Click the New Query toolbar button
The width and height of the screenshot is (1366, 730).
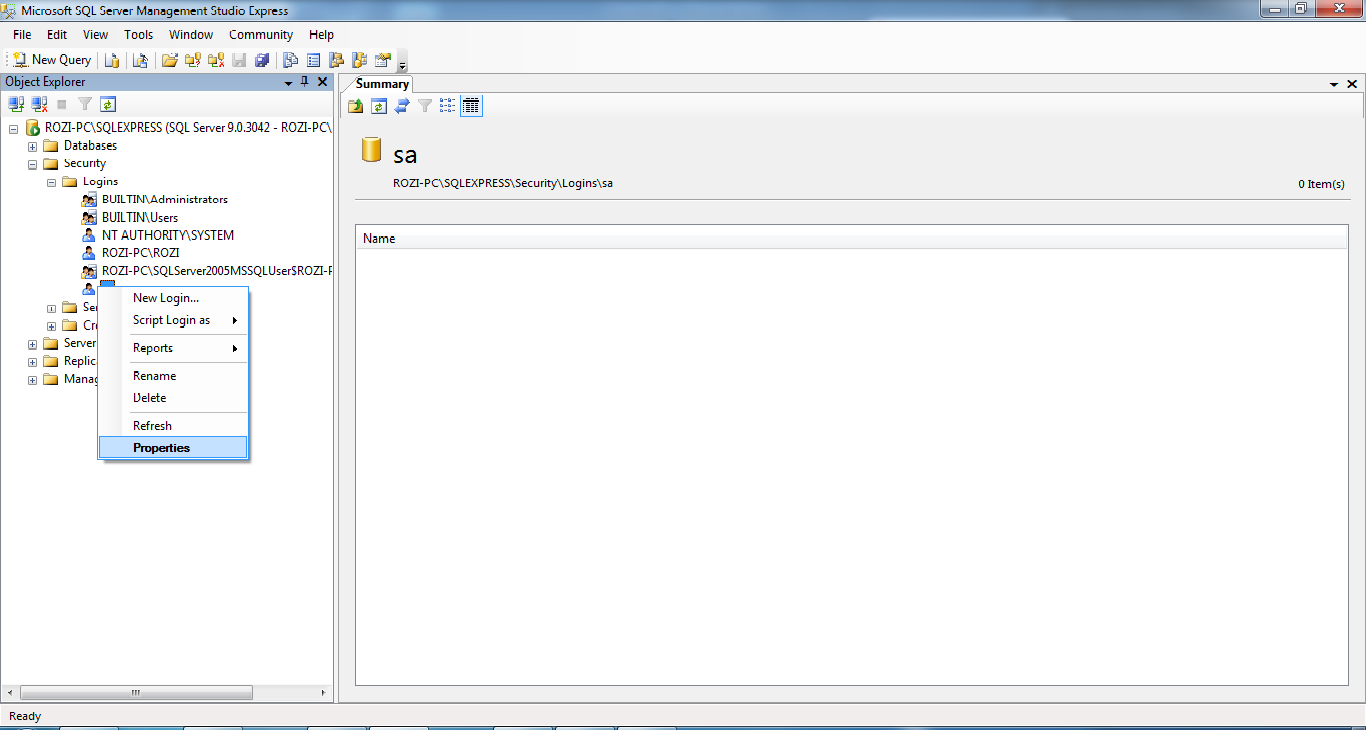pyautogui.click(x=51, y=60)
